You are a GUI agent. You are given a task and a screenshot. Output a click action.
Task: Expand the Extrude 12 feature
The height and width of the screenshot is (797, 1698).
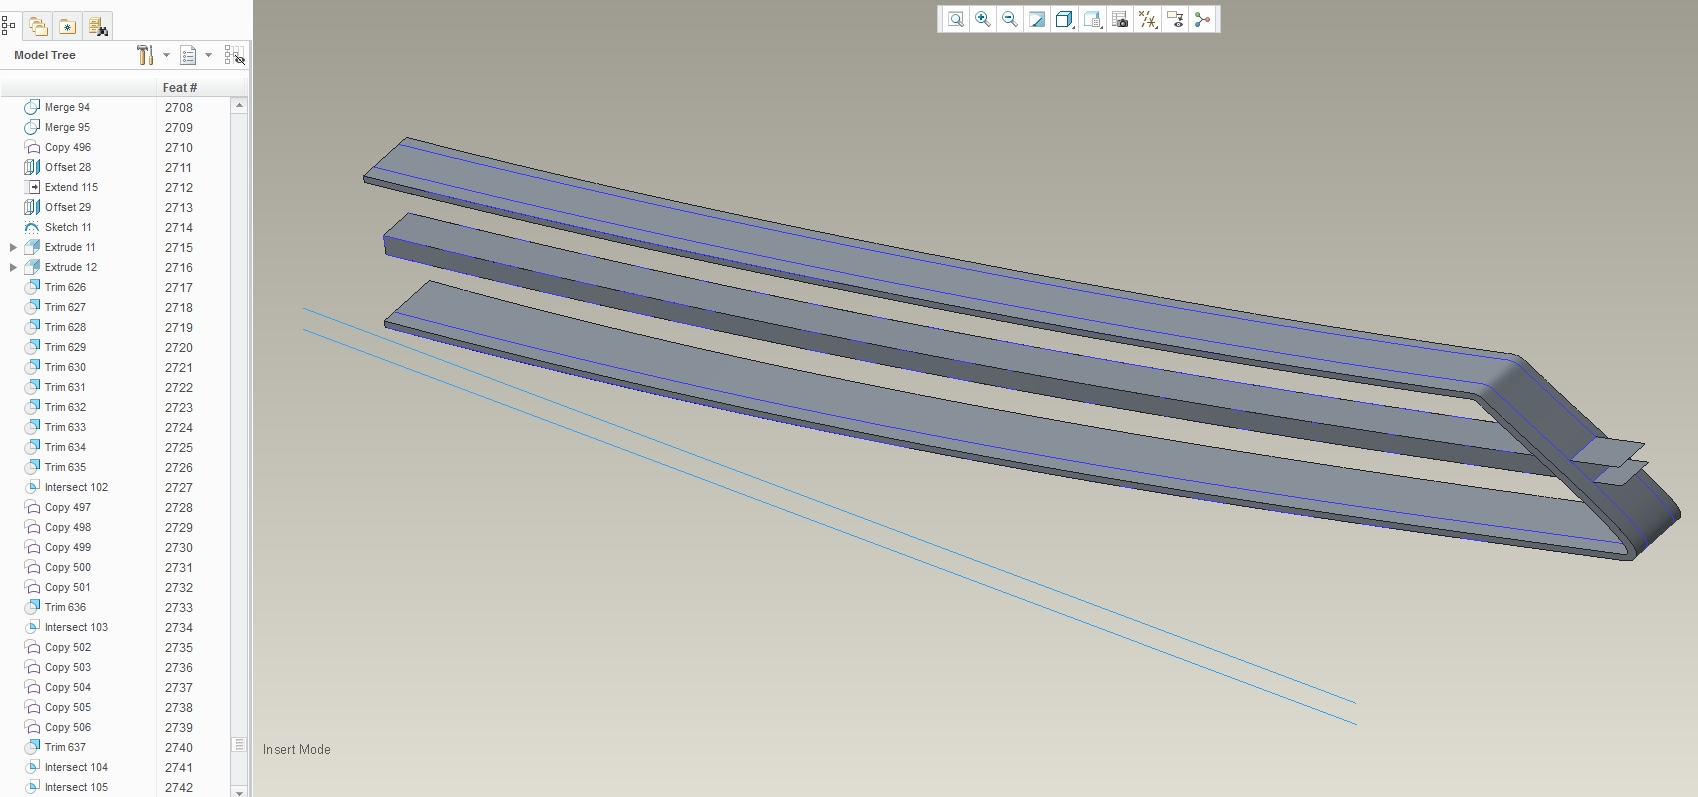point(13,267)
